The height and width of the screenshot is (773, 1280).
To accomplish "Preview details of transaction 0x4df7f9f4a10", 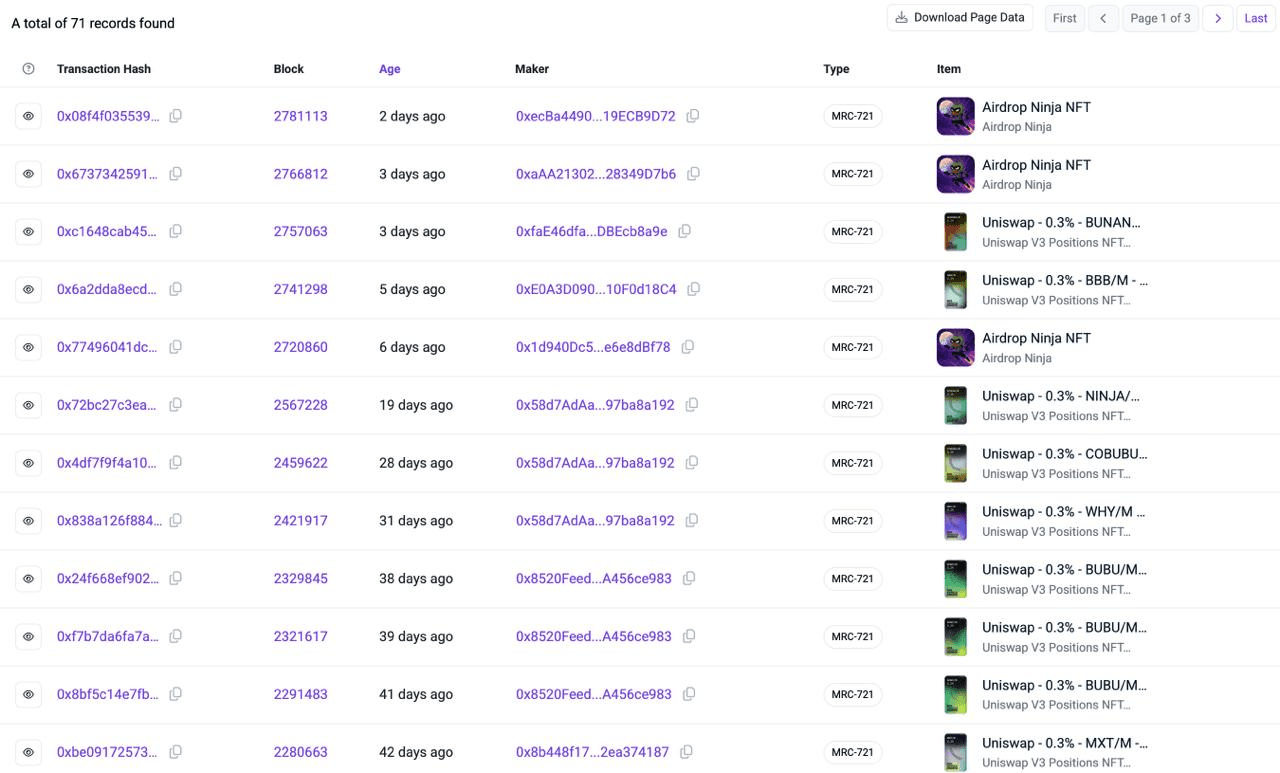I will coord(28,463).
